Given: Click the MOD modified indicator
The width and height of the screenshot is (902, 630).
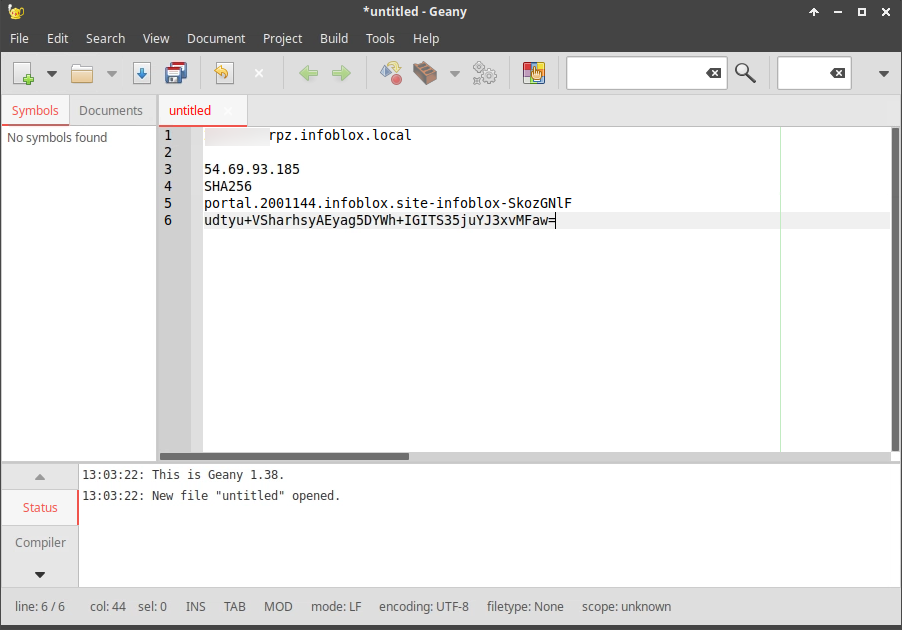Looking at the screenshot, I should coord(278,606).
